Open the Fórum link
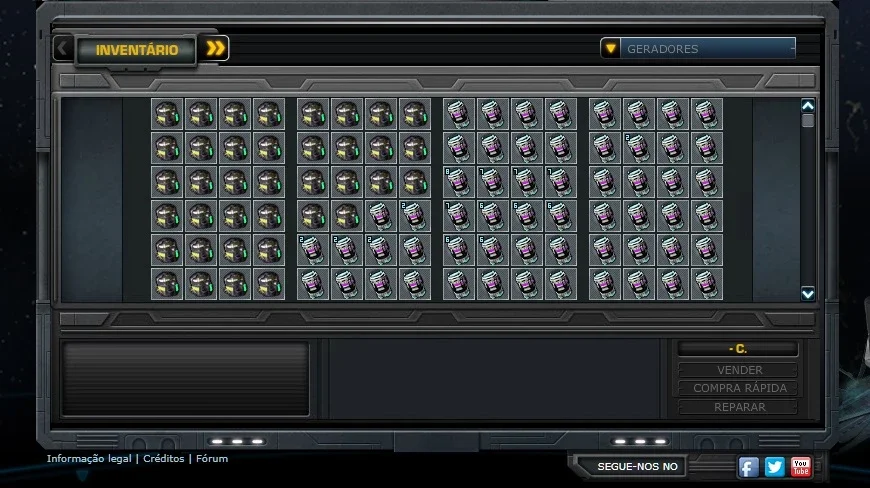This screenshot has height=488, width=870. tap(212, 459)
